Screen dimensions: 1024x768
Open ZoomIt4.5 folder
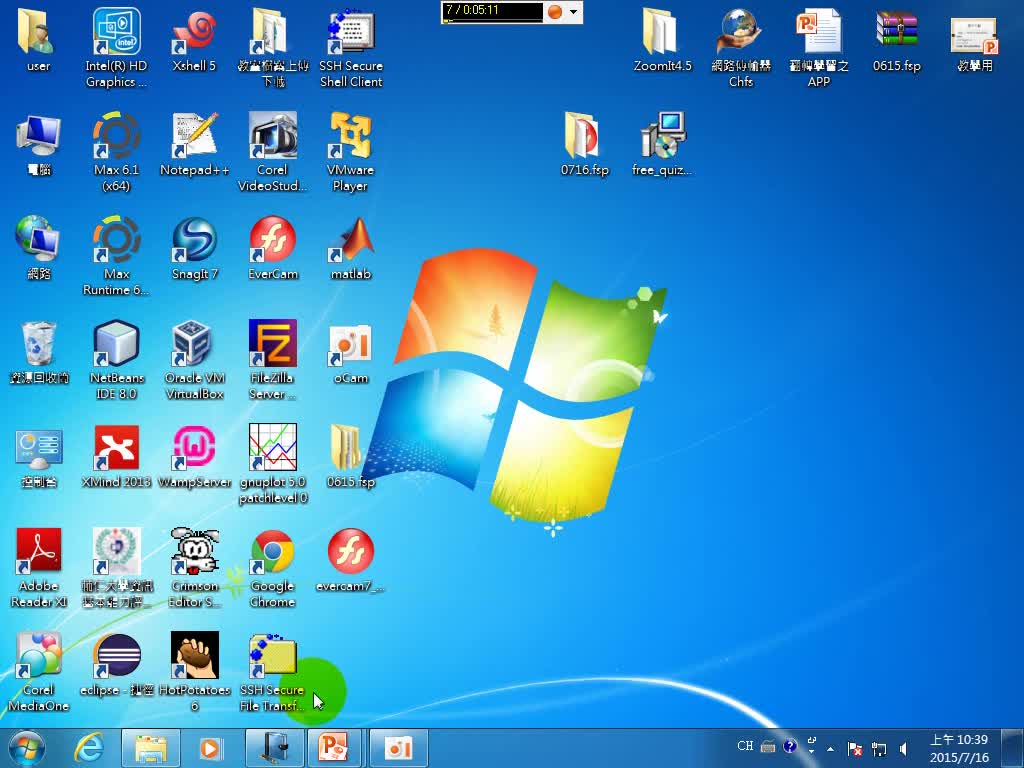pos(662,40)
